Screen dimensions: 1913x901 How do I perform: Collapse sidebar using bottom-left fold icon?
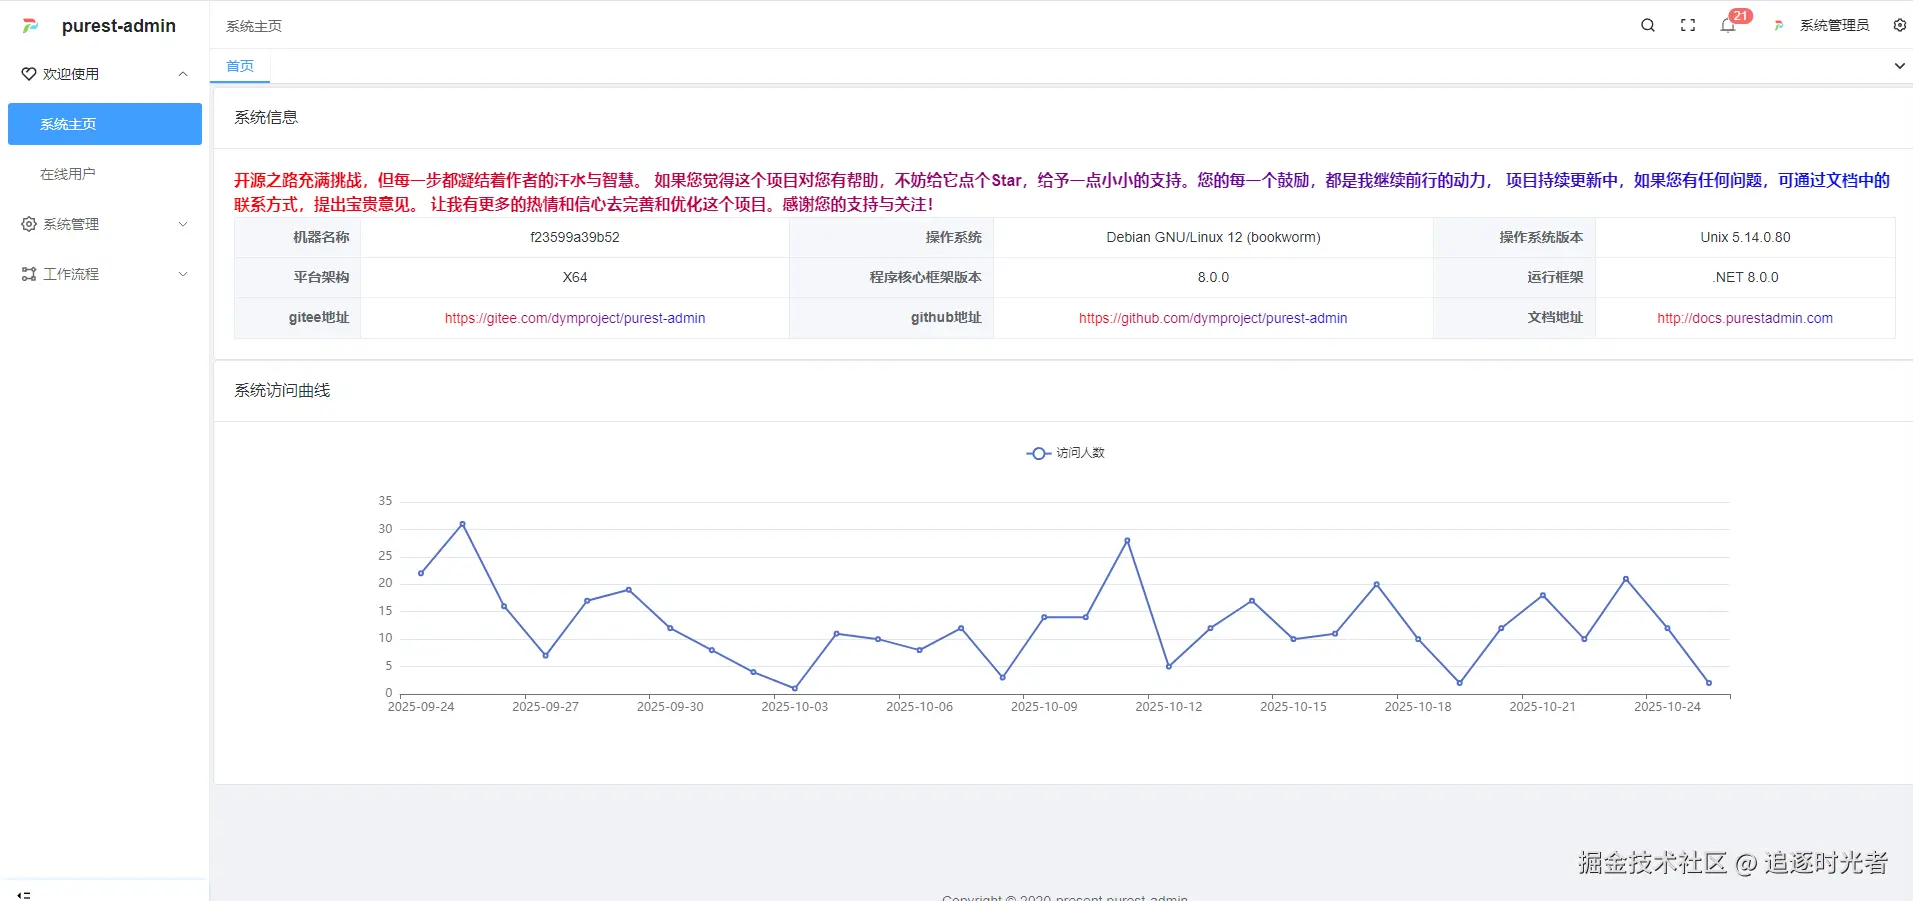[24, 894]
